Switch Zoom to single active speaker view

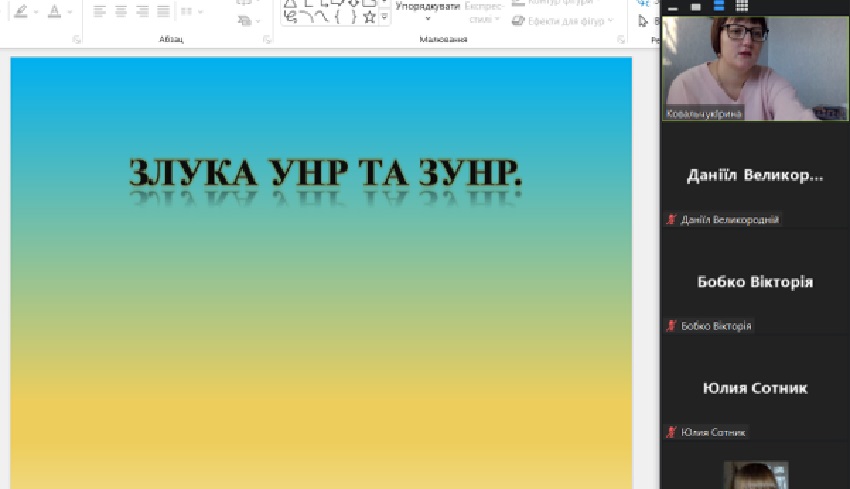click(x=696, y=7)
